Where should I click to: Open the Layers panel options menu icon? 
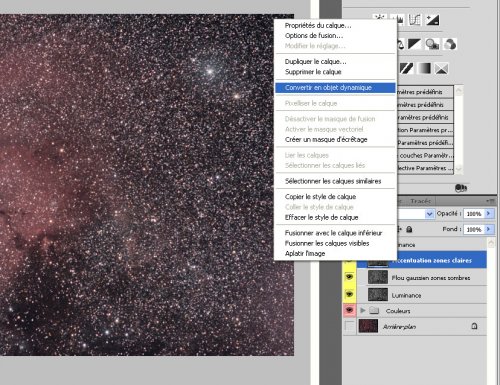click(x=490, y=201)
